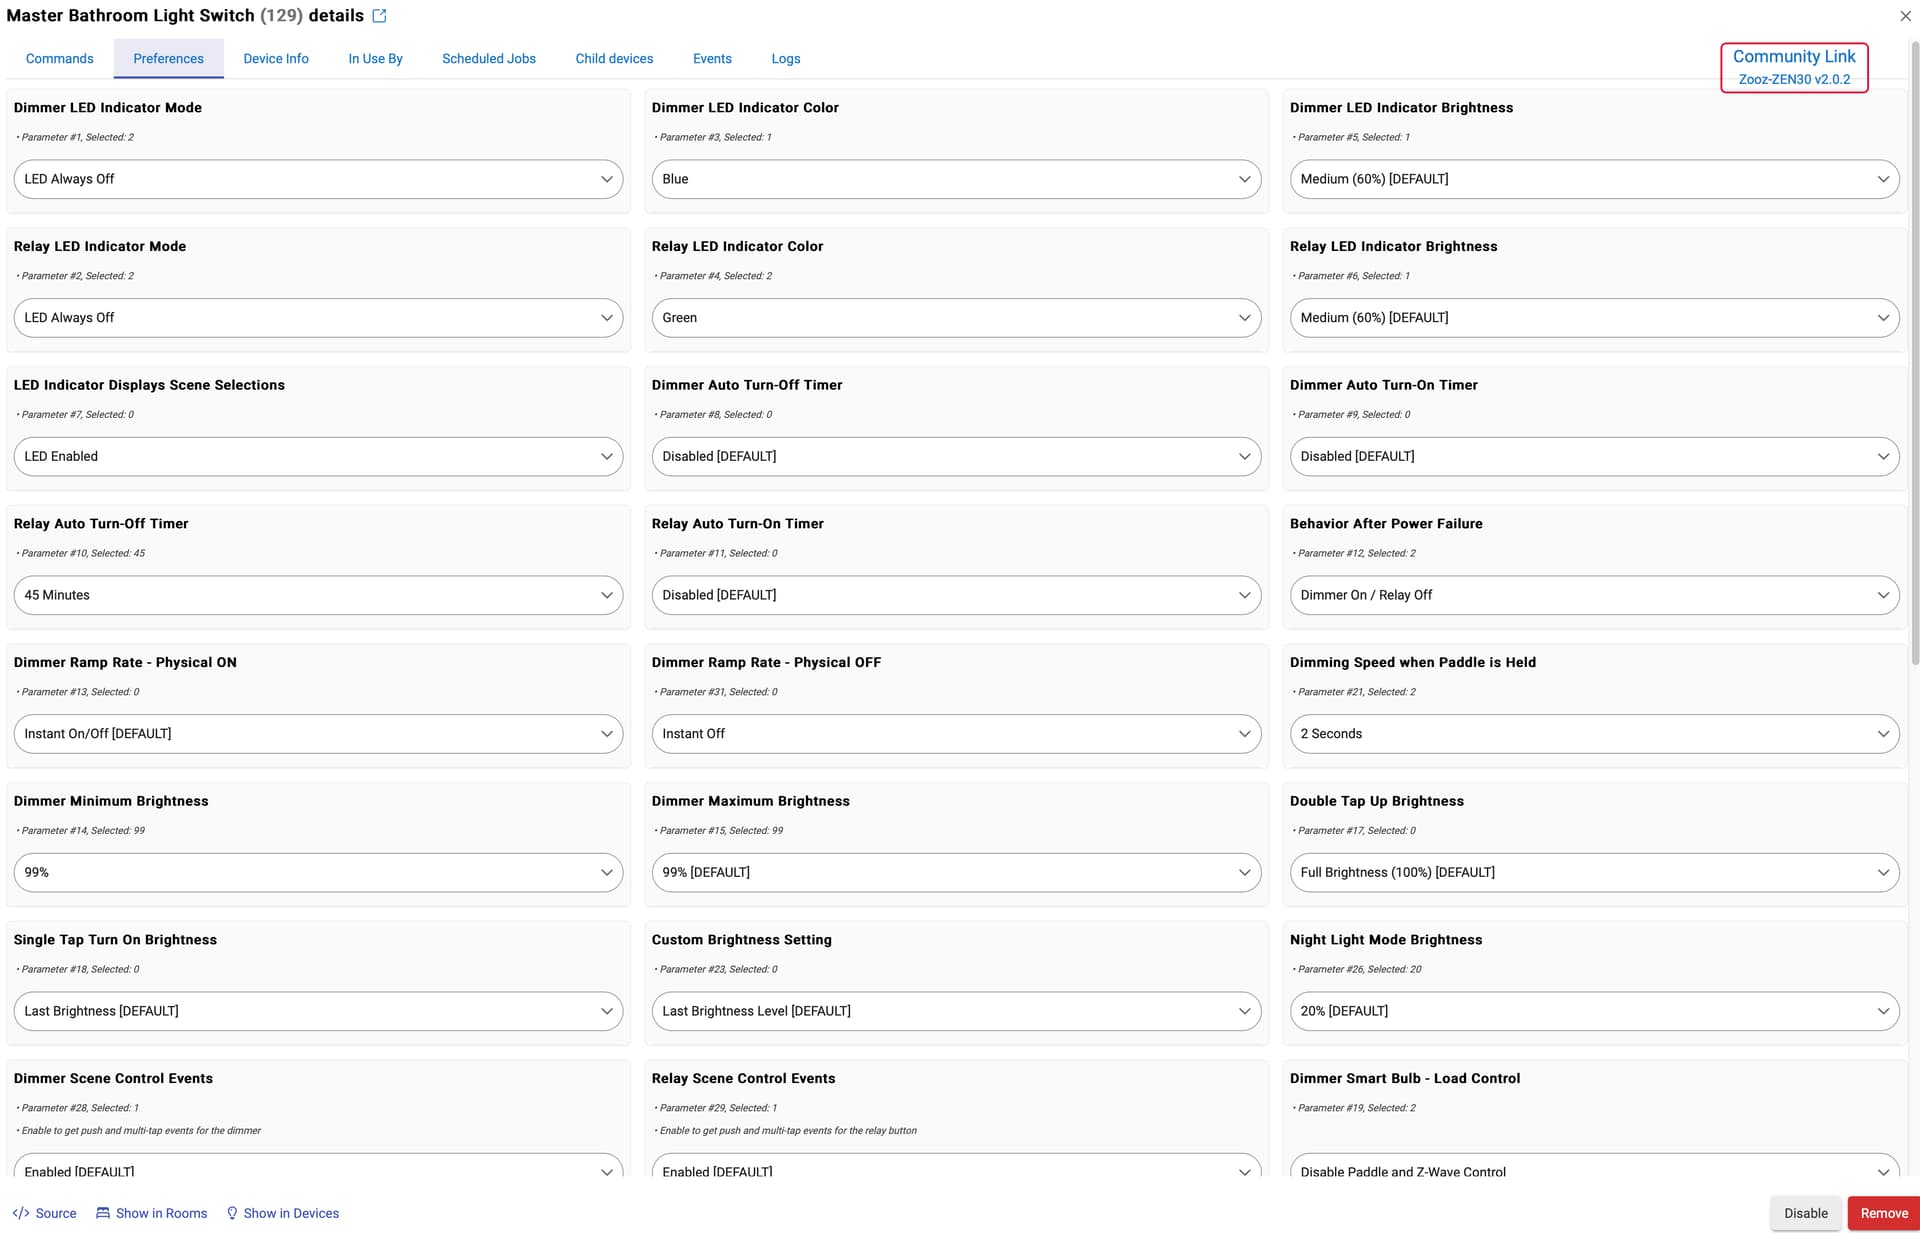Image resolution: width=1920 pixels, height=1233 pixels.
Task: Click the red Remove button
Action: [x=1884, y=1213]
